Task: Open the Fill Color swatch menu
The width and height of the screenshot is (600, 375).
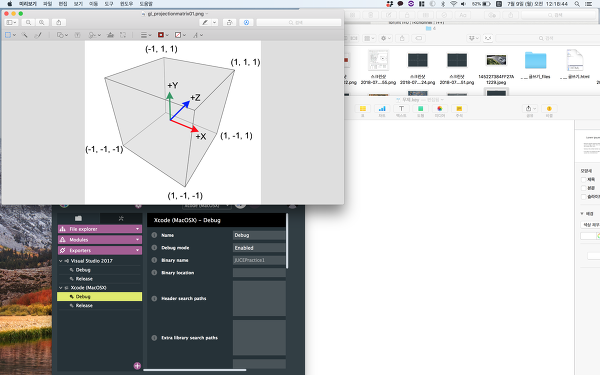Action: [x=180, y=35]
